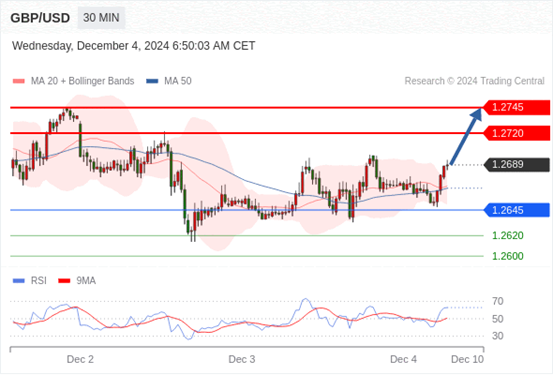Click the MA 20 + Bollinger Bands legend swatch
Image resolution: width=553 pixels, height=375 pixels.
pyautogui.click(x=19, y=81)
